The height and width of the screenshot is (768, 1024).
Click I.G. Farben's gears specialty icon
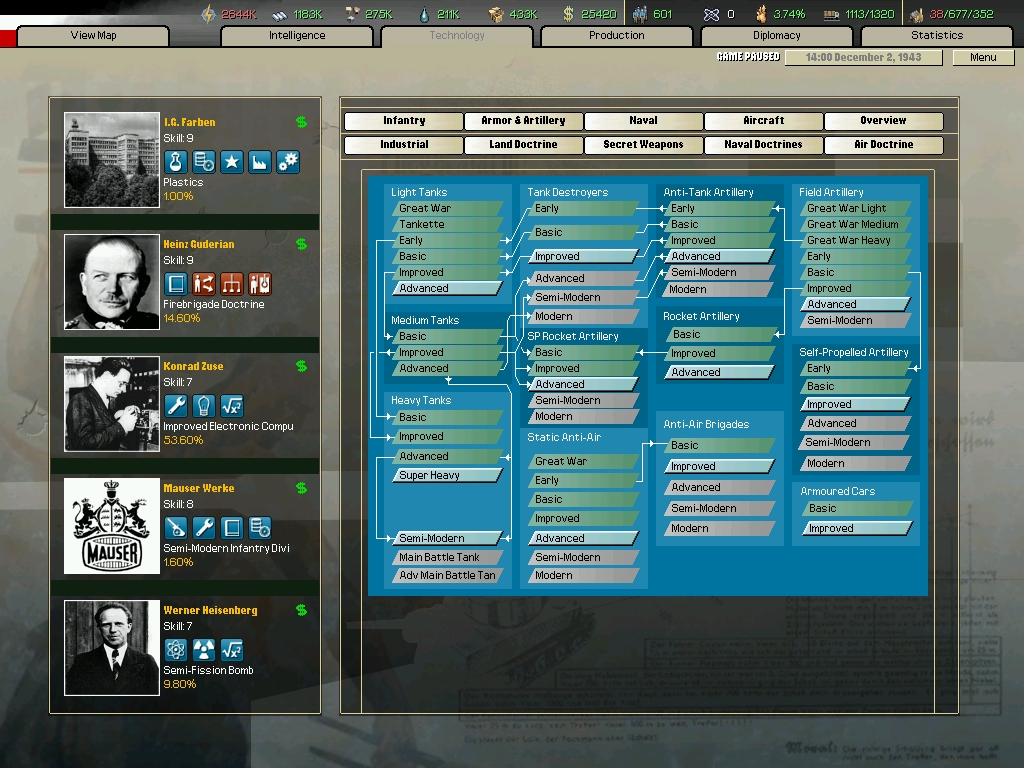point(288,161)
